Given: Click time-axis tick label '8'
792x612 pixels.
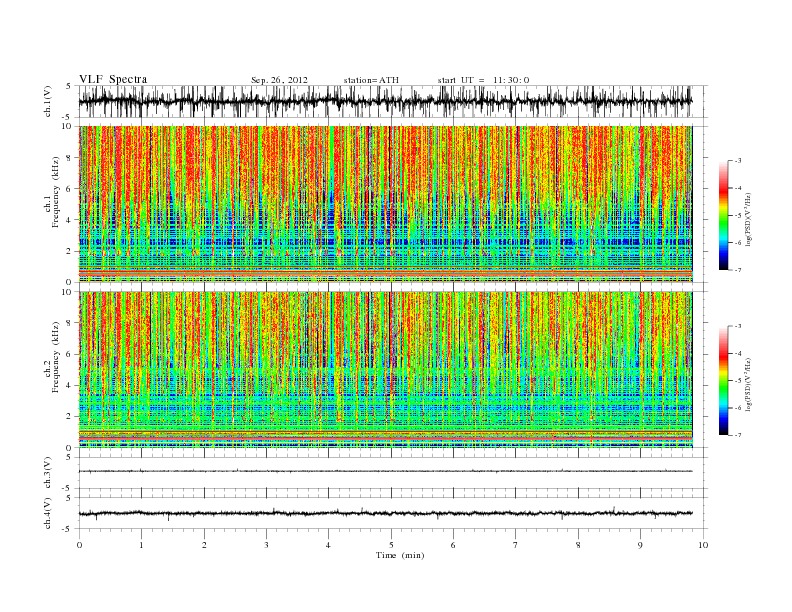Looking at the screenshot, I should point(578,545).
